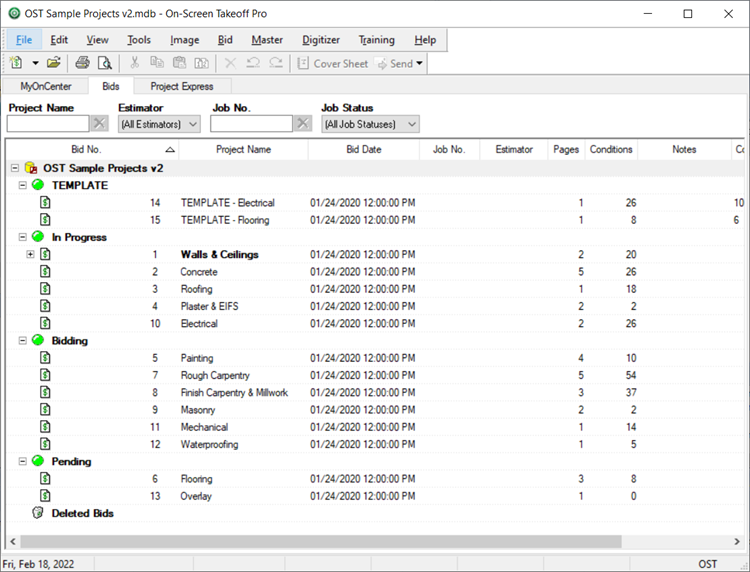
Task: Clear the Project Name filter
Action: (x=99, y=124)
